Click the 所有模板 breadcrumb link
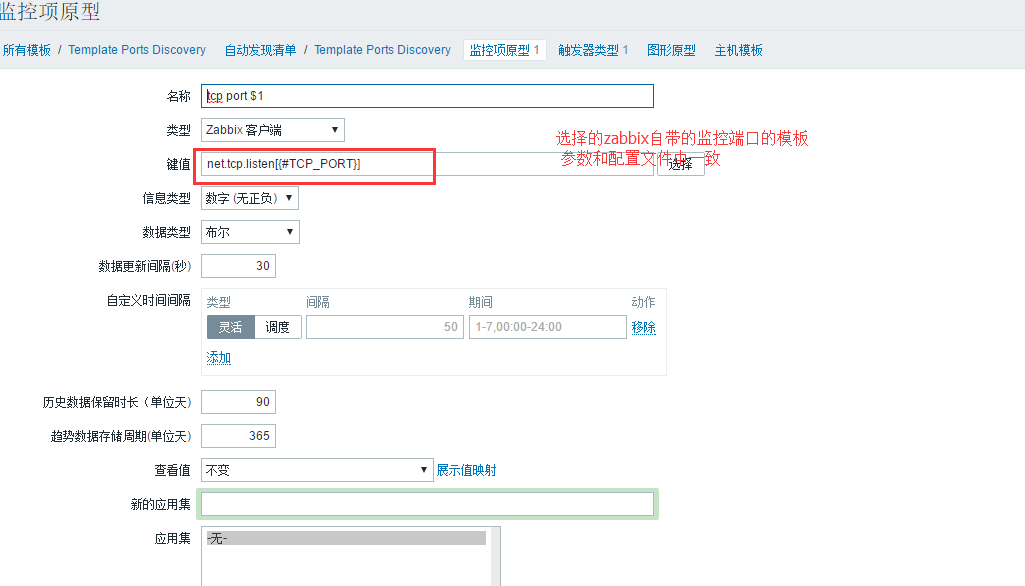This screenshot has width=1025, height=586. [26, 49]
